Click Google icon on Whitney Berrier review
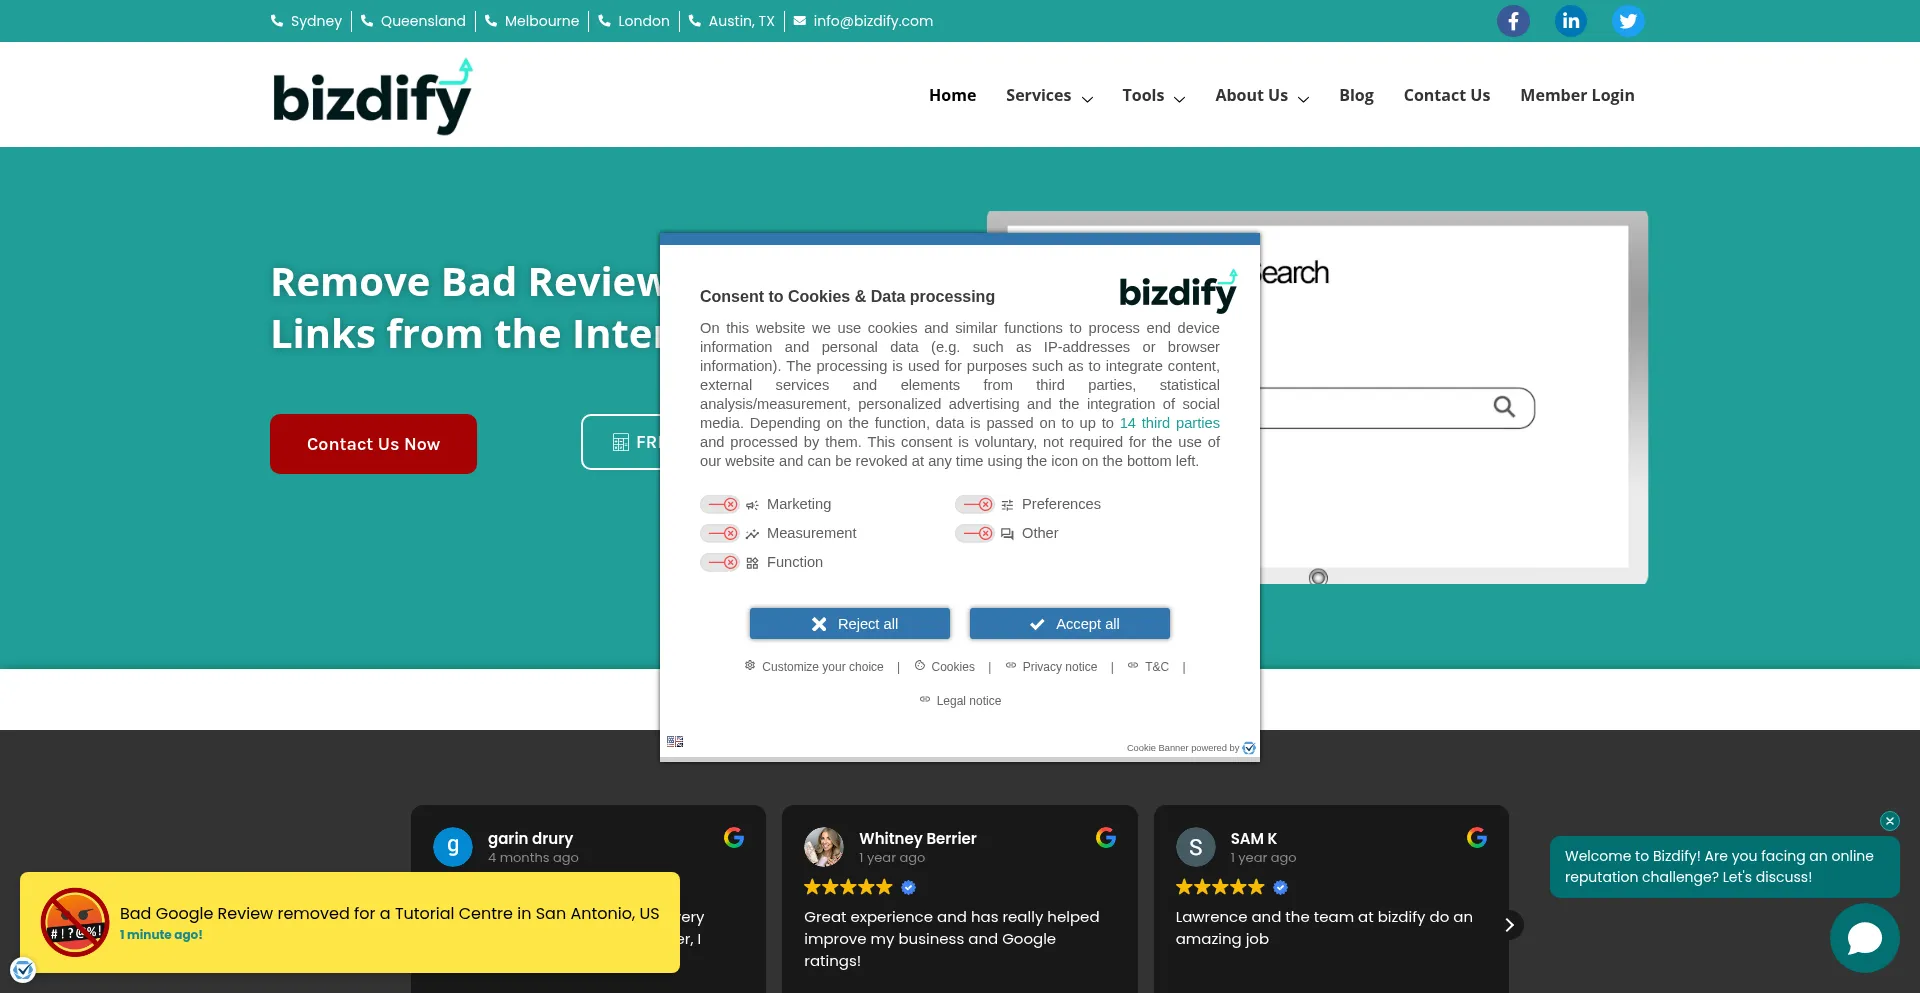 point(1106,838)
